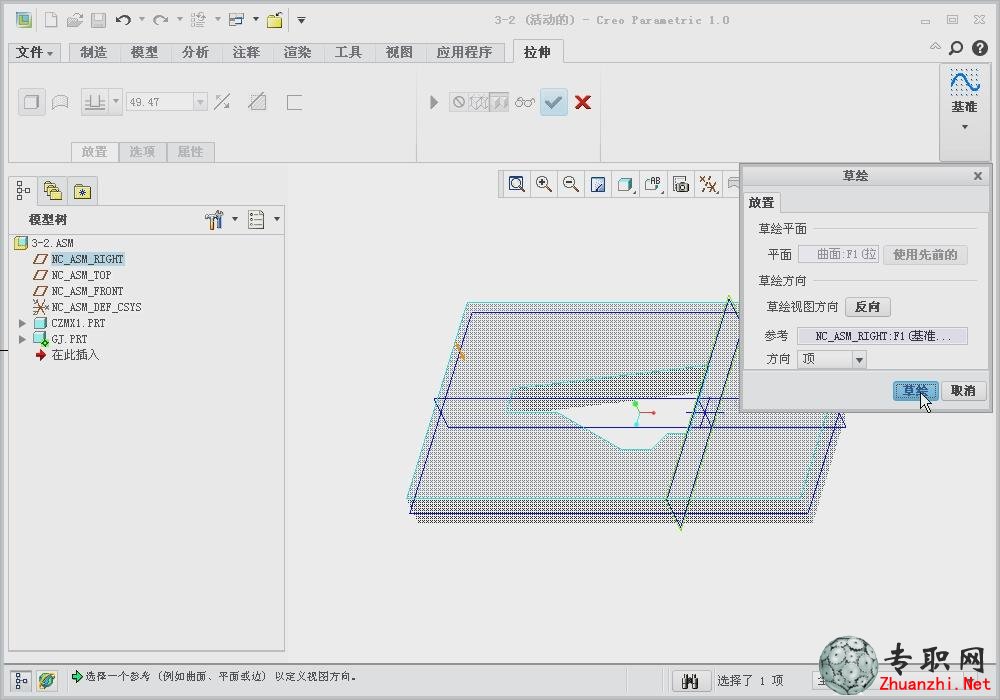The image size is (1000, 700).
Task: Click the depth type blind icon
Action: tap(95, 102)
